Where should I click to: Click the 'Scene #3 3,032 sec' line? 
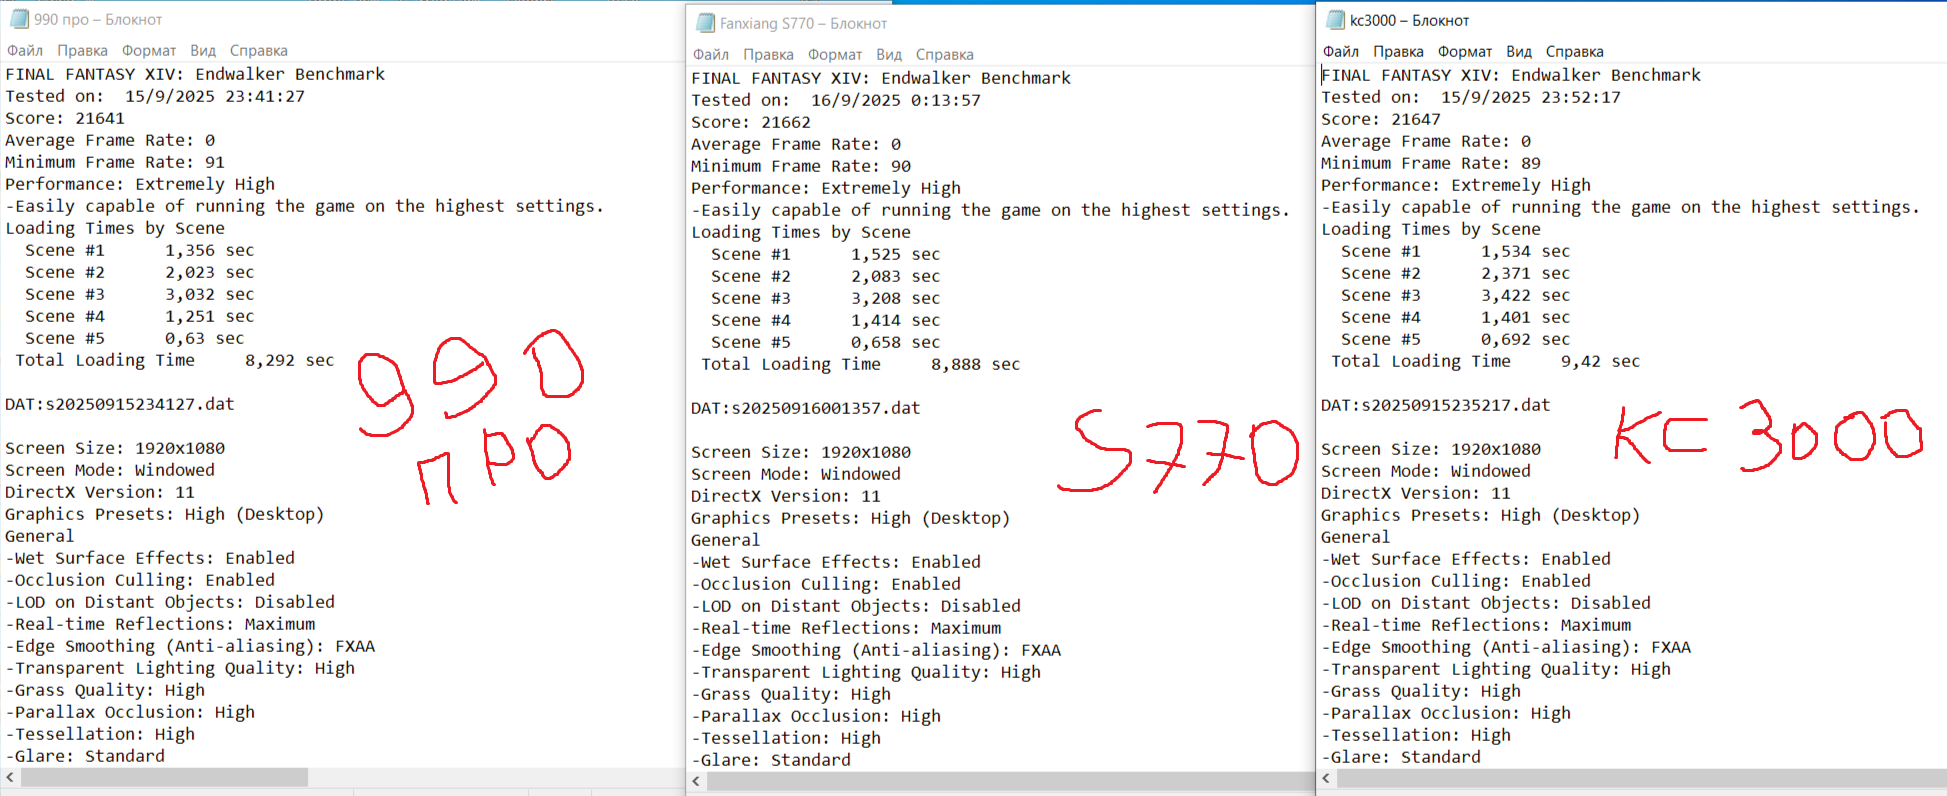click(x=140, y=294)
